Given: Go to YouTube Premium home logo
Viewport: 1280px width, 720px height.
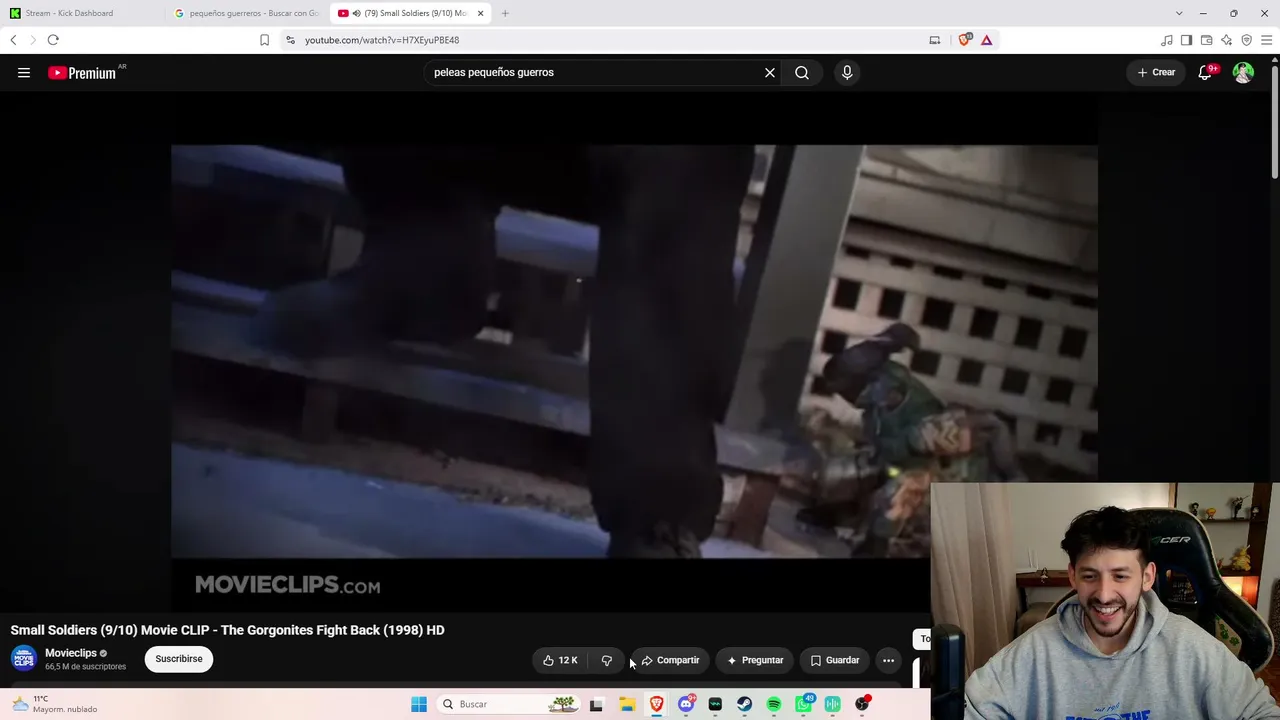Looking at the screenshot, I should point(82,73).
